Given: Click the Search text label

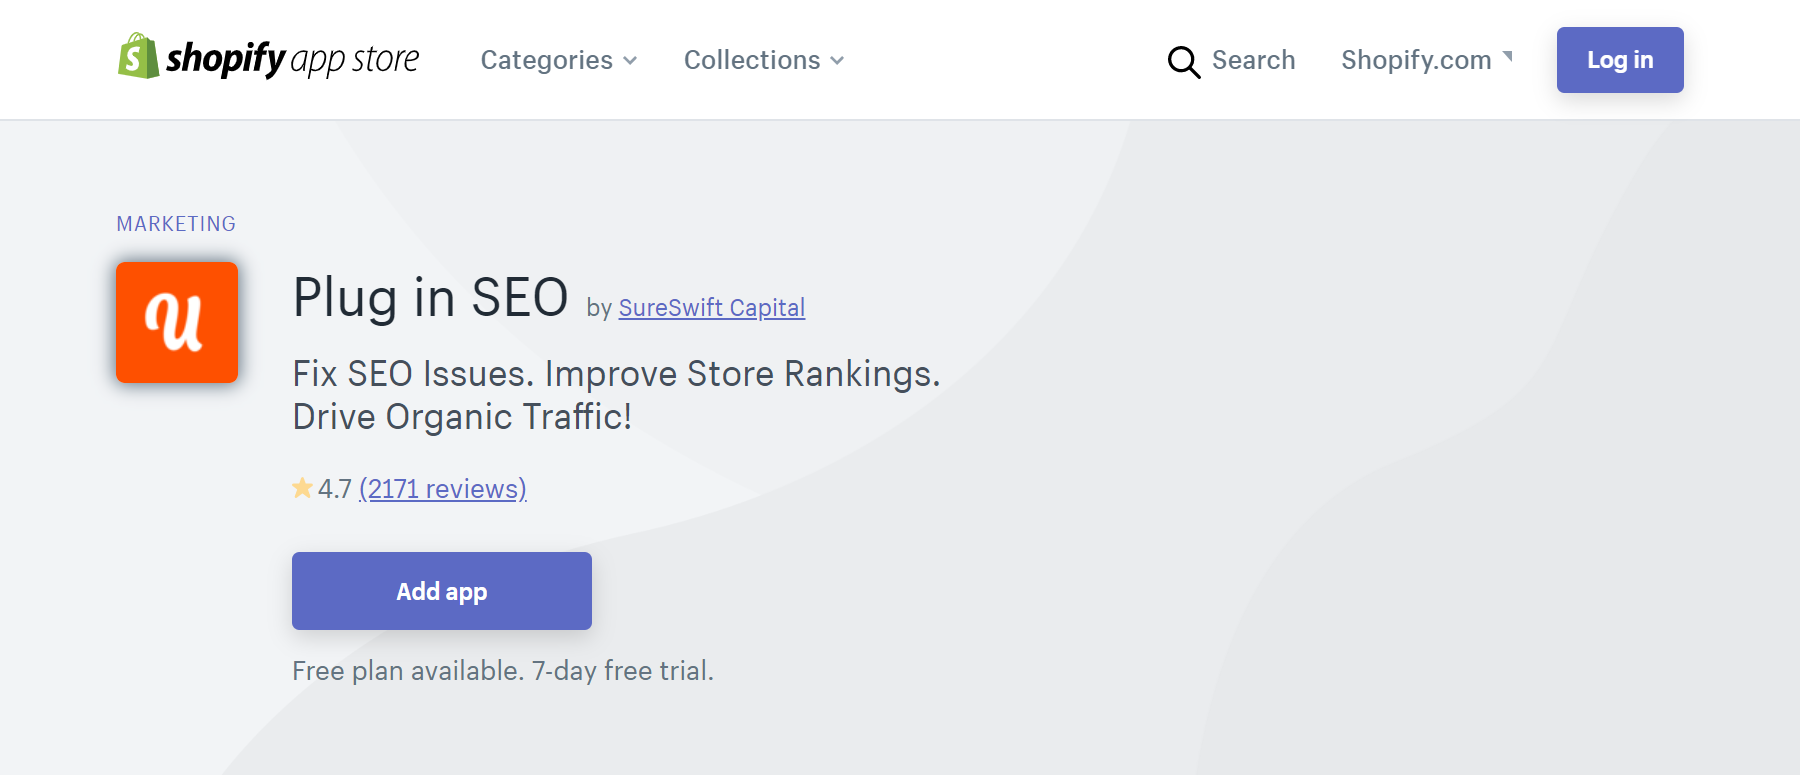Looking at the screenshot, I should pyautogui.click(x=1253, y=60).
